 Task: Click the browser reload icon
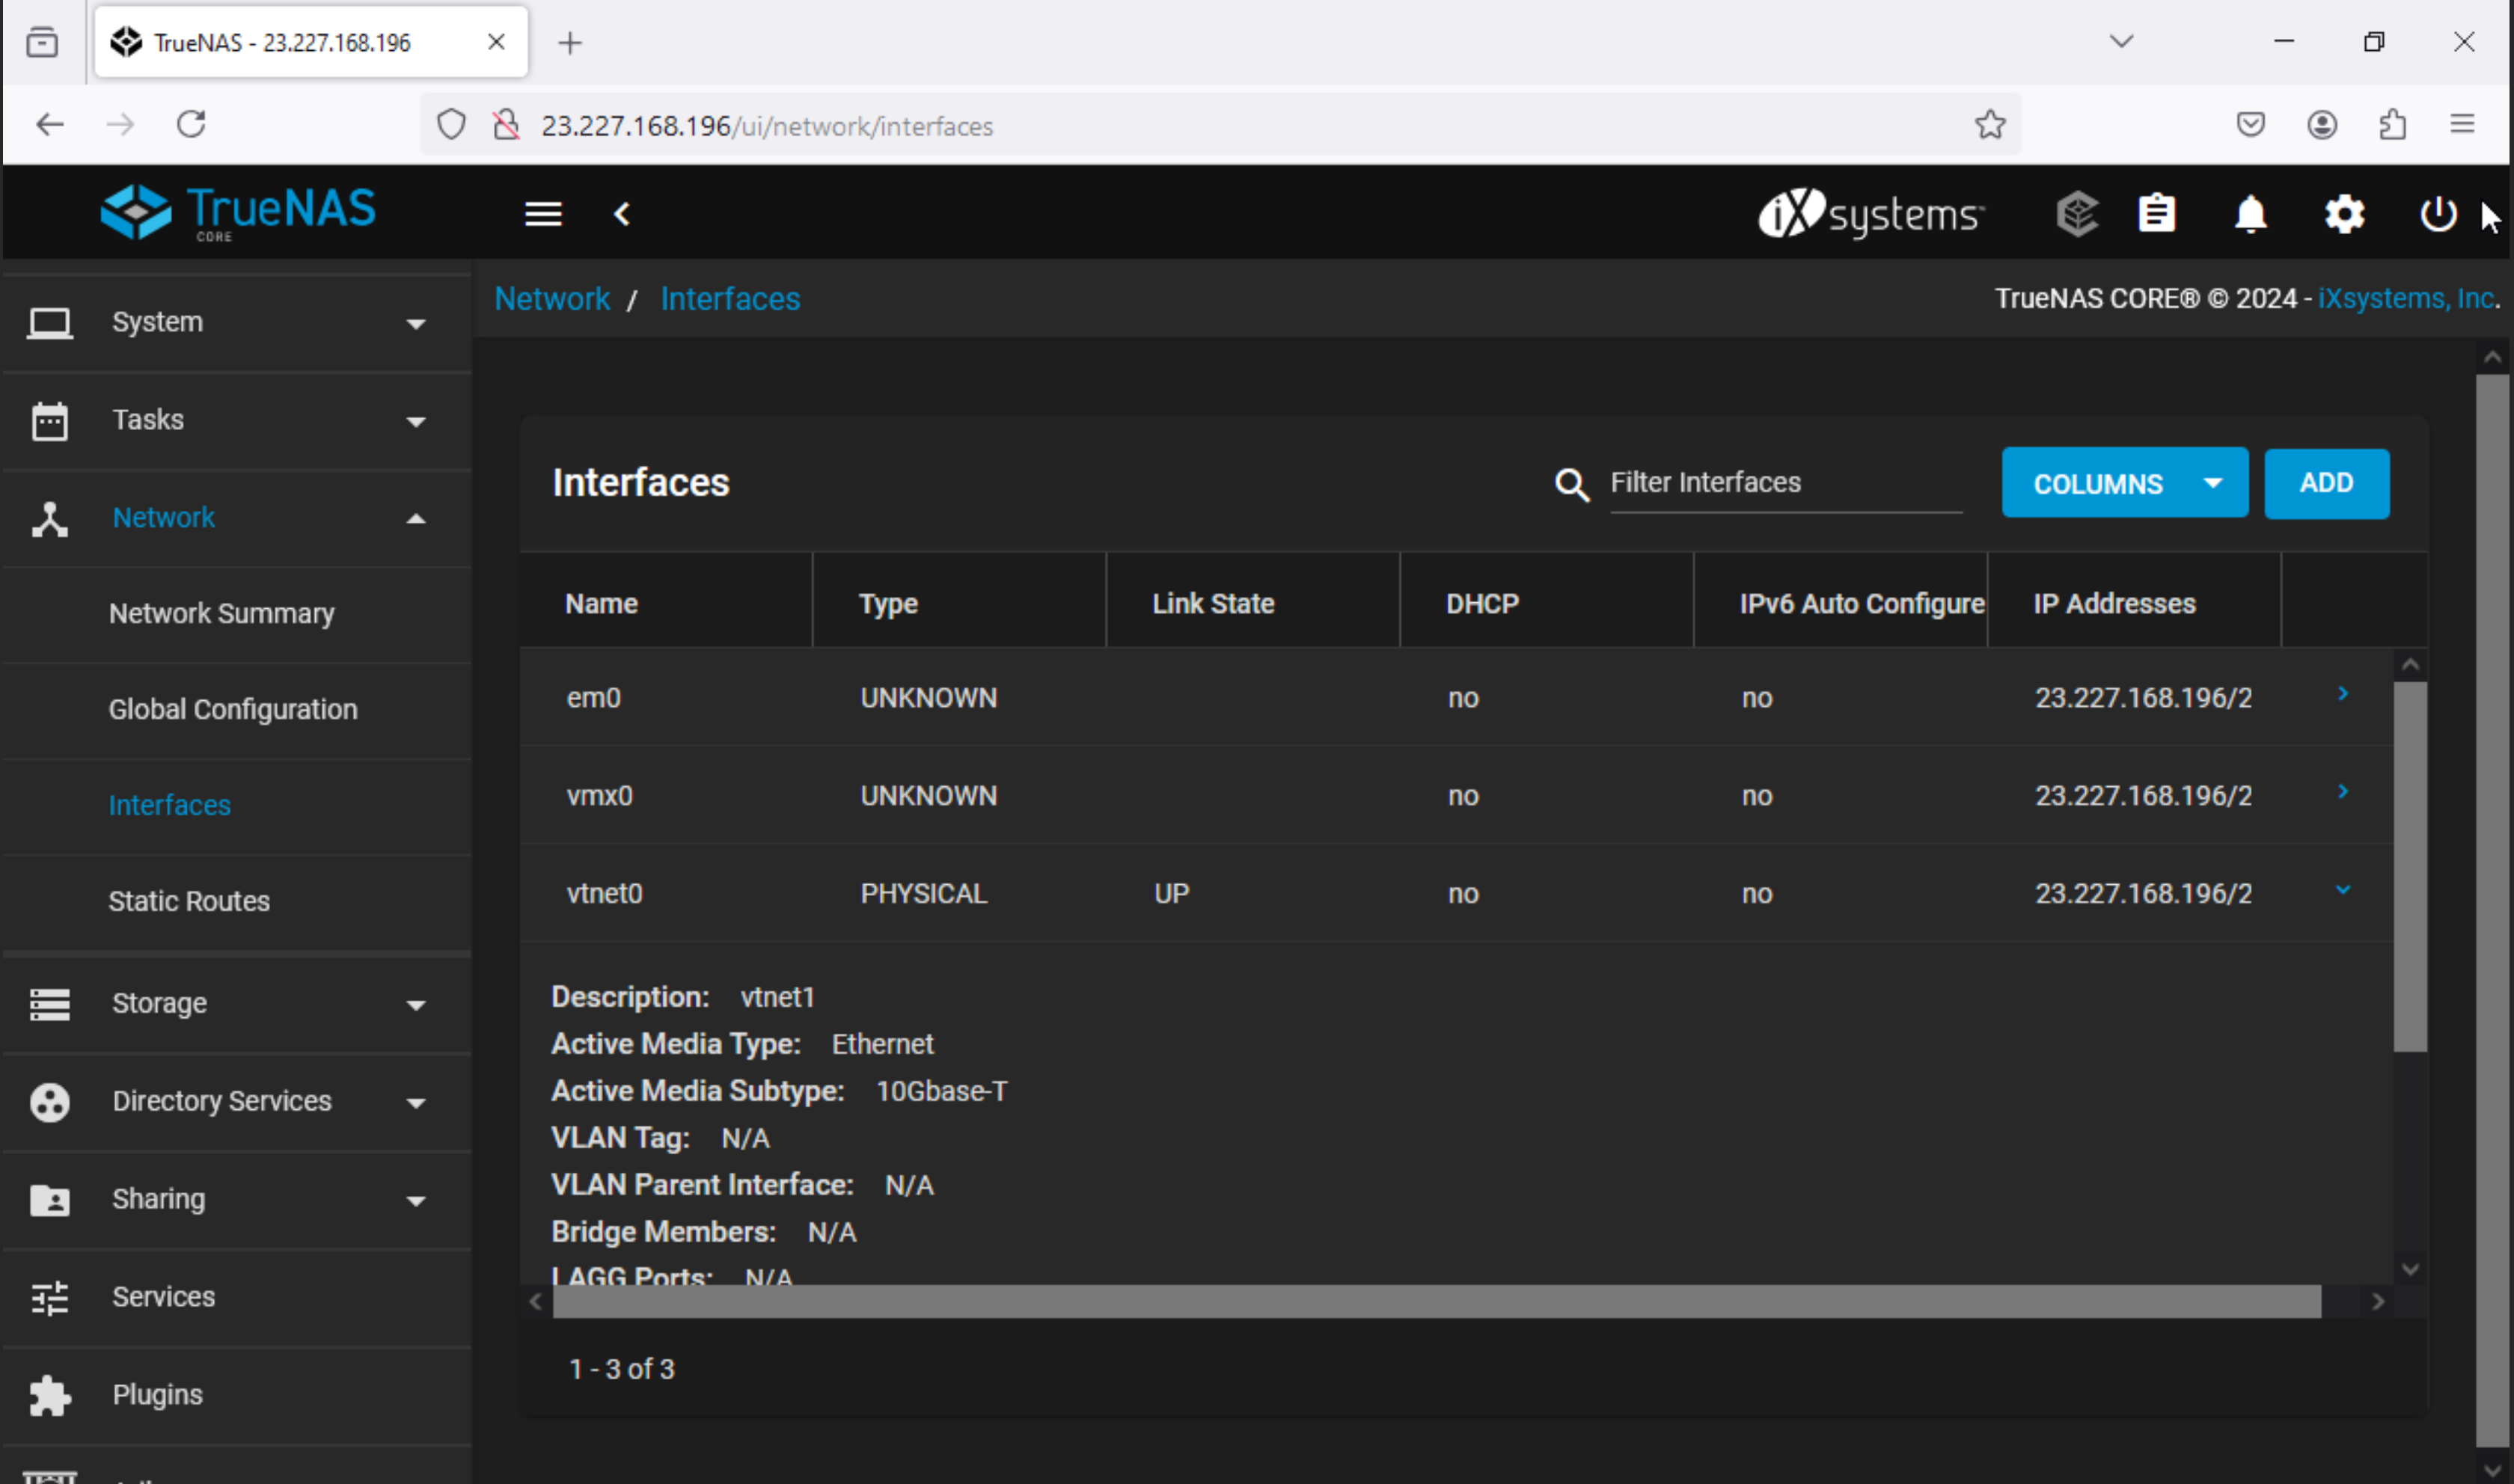[x=191, y=124]
